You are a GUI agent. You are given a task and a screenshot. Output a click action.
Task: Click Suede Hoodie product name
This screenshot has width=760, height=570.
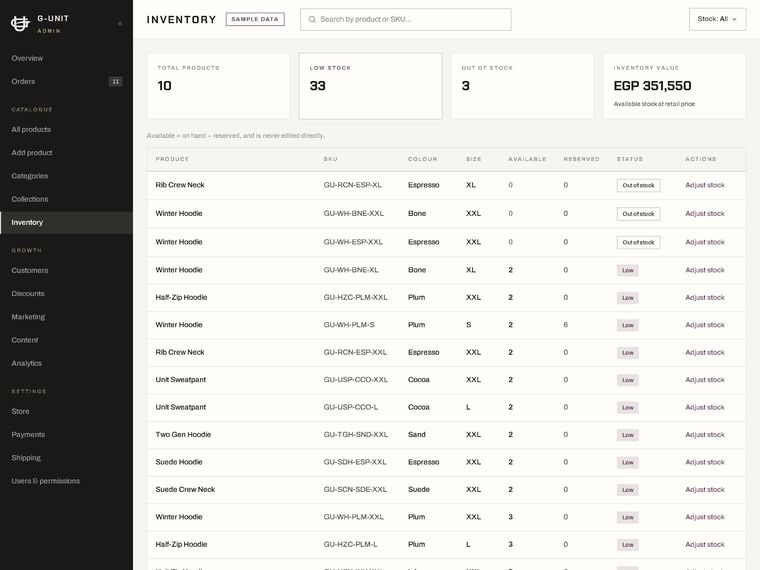[179, 462]
